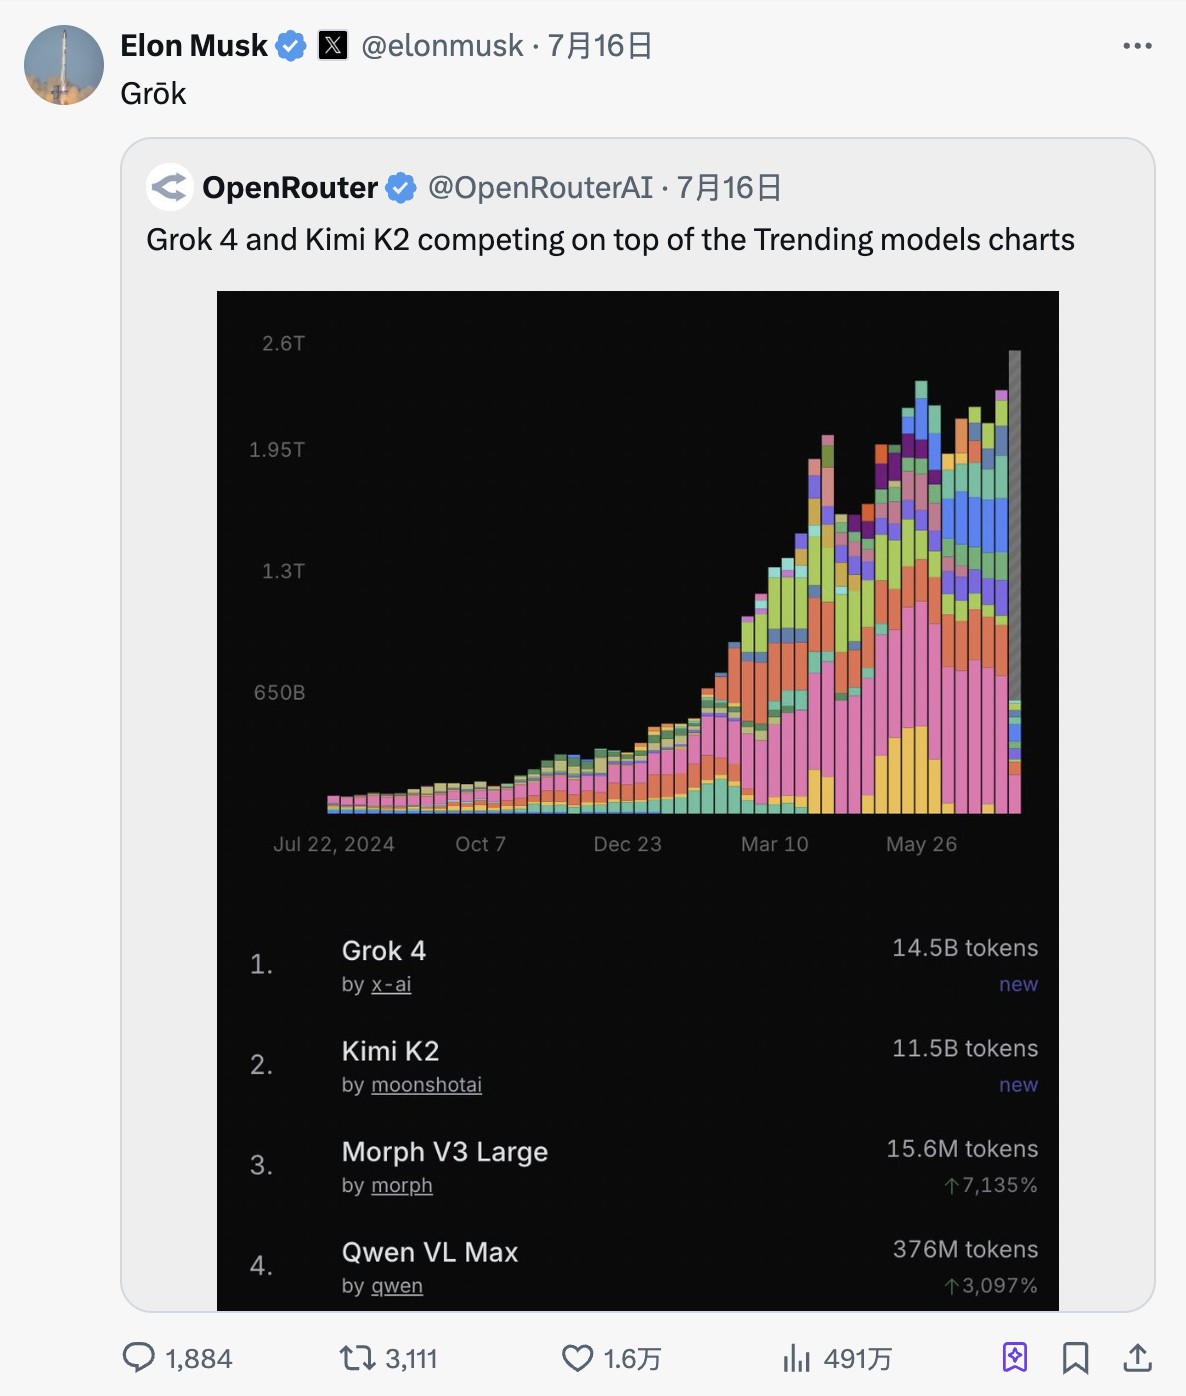The height and width of the screenshot is (1396, 1186).
Task: Open the x-ai provider link
Action: click(391, 985)
